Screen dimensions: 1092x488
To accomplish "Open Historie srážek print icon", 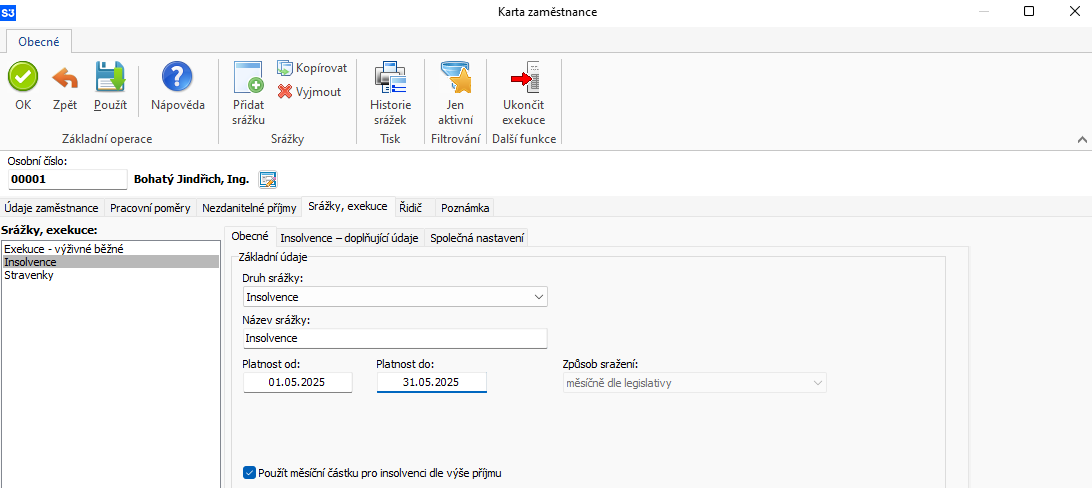I will click(x=390, y=77).
